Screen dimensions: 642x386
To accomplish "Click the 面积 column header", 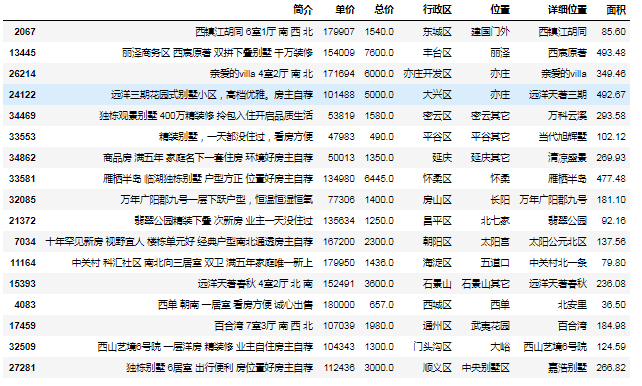I will [616, 10].
